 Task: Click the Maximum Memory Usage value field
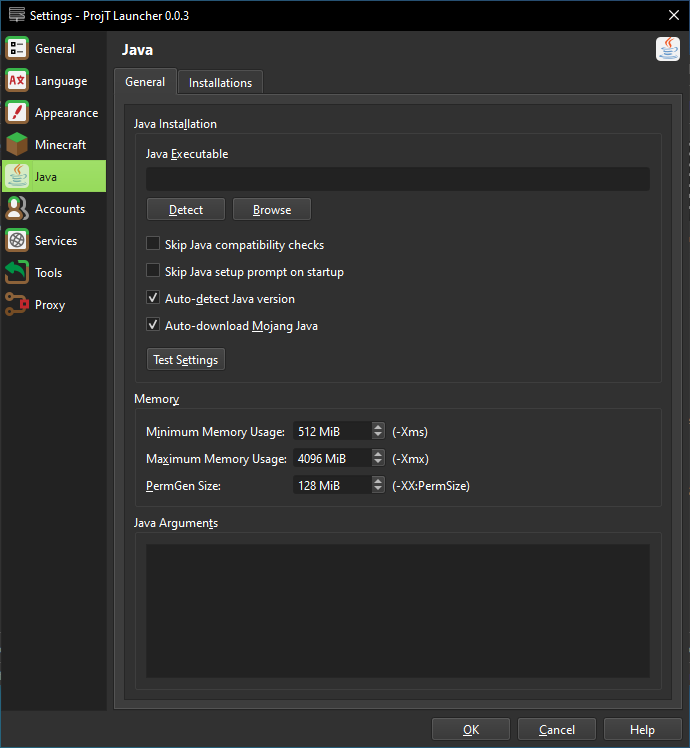[332, 458]
